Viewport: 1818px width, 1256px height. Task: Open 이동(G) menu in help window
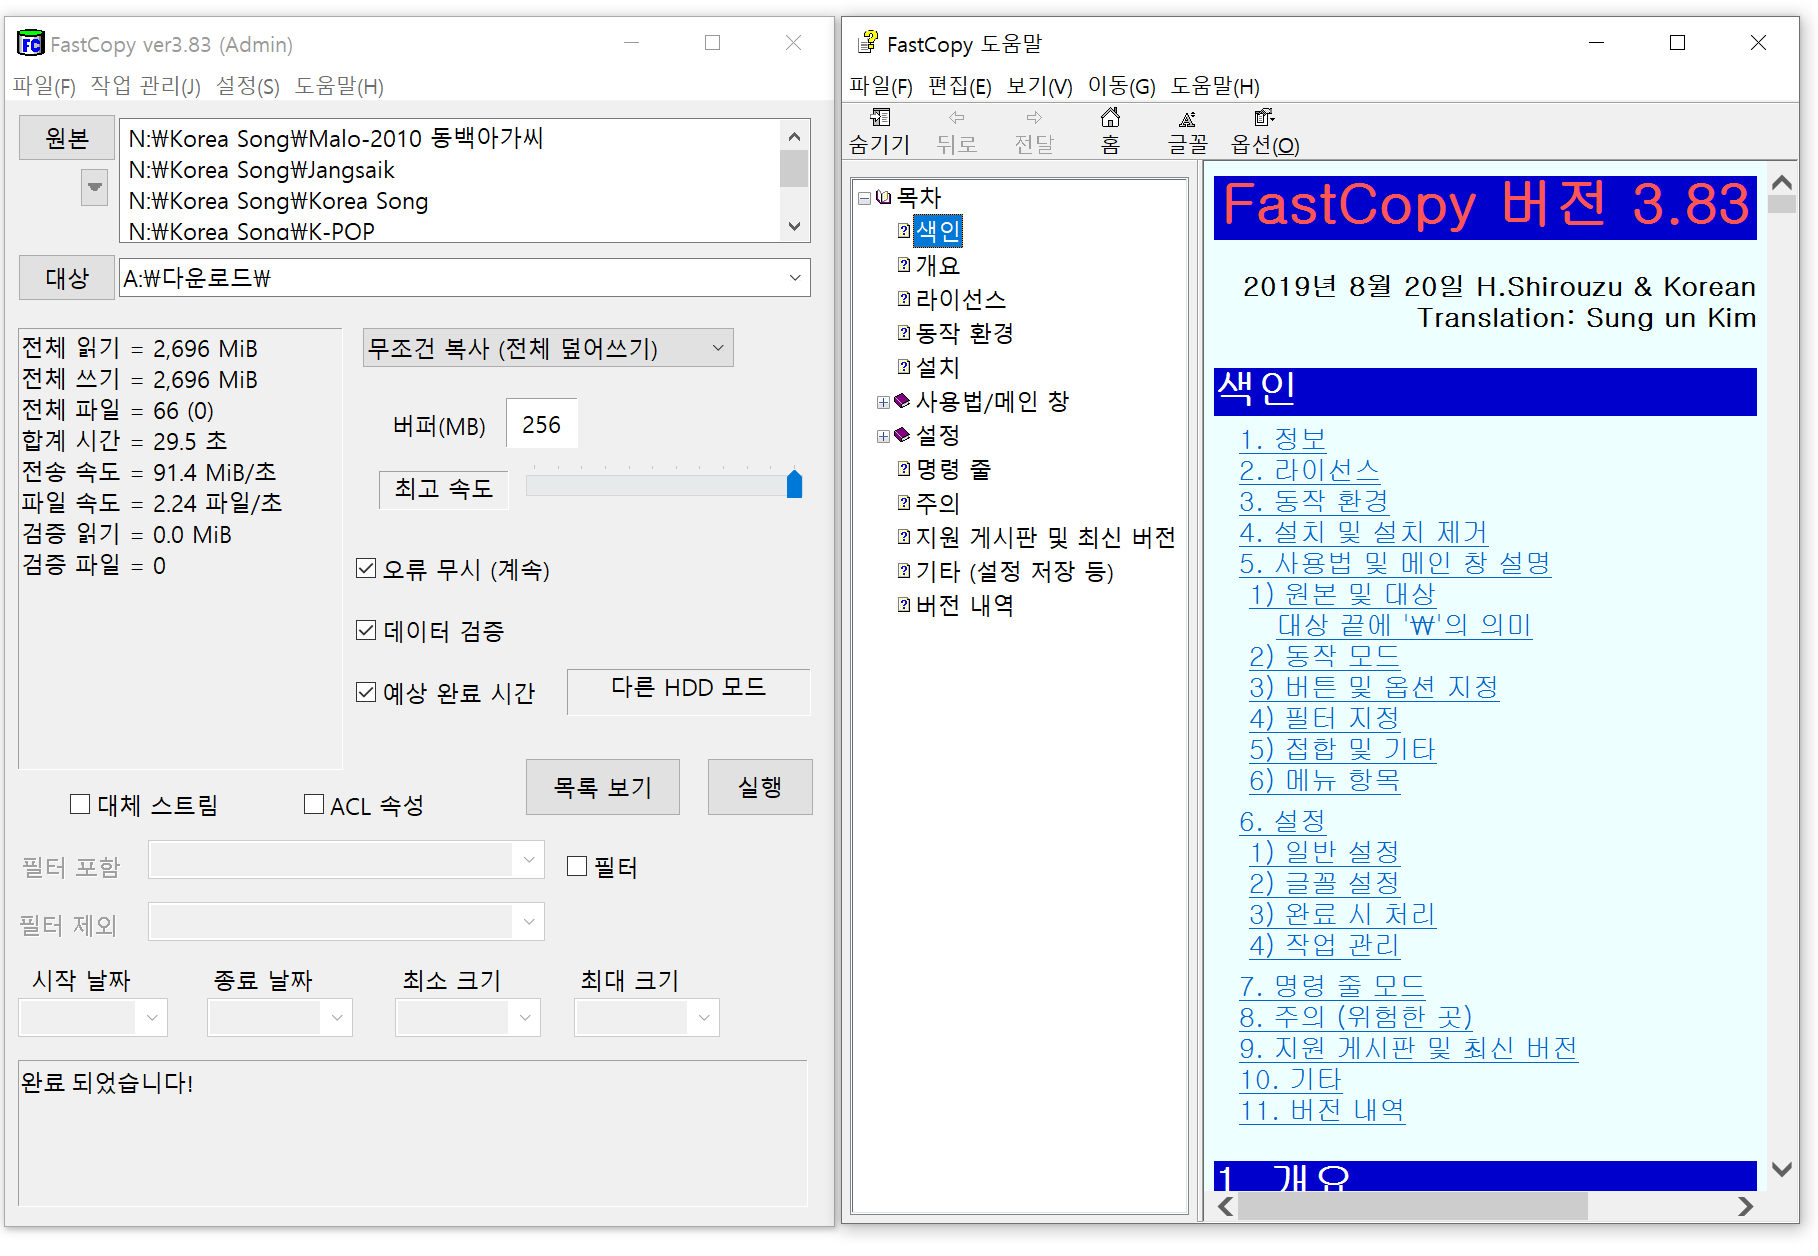click(x=1121, y=86)
